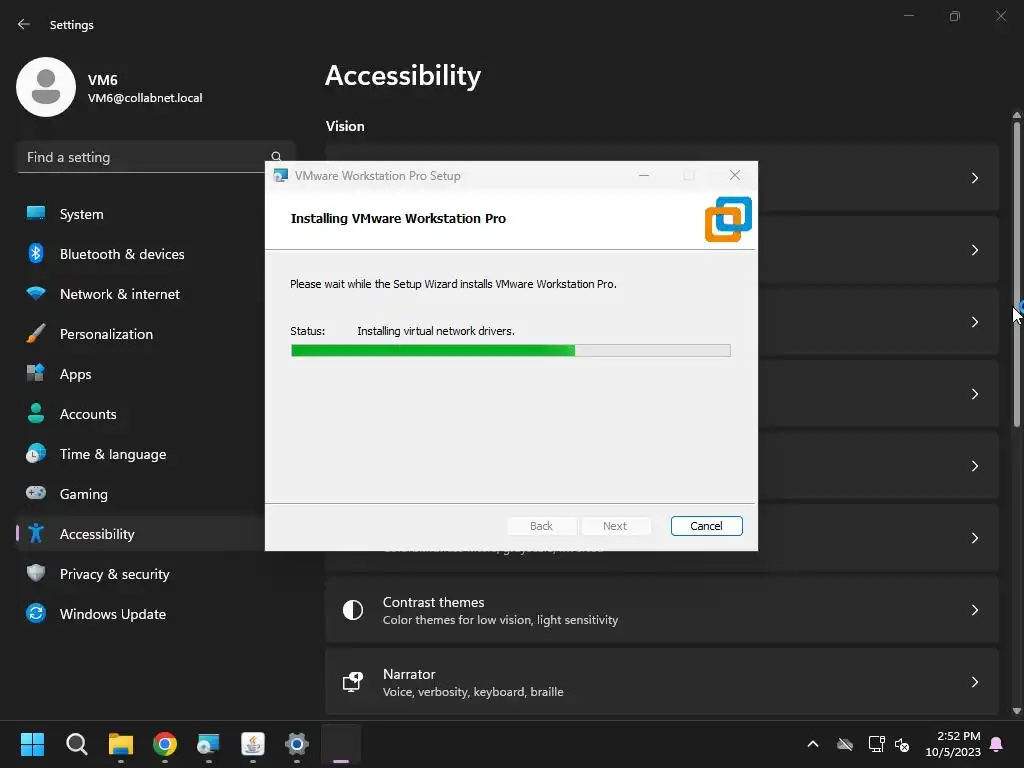Click the installation progress bar
1024x768 pixels.
pos(511,351)
